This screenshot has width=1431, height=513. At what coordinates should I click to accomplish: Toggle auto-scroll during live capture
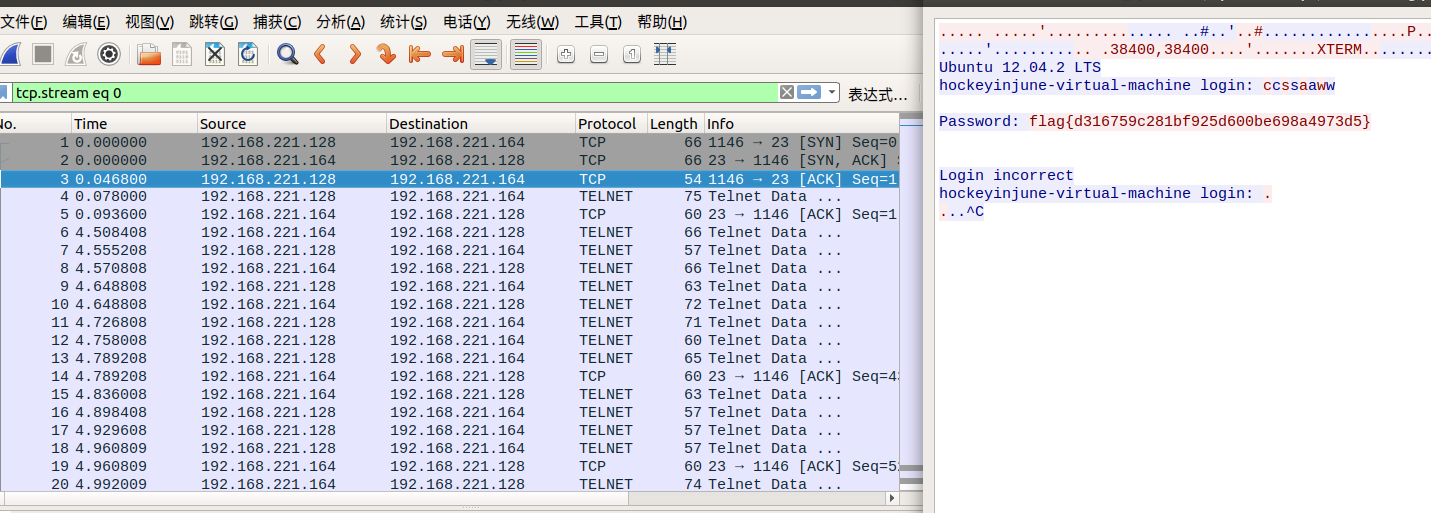[486, 54]
